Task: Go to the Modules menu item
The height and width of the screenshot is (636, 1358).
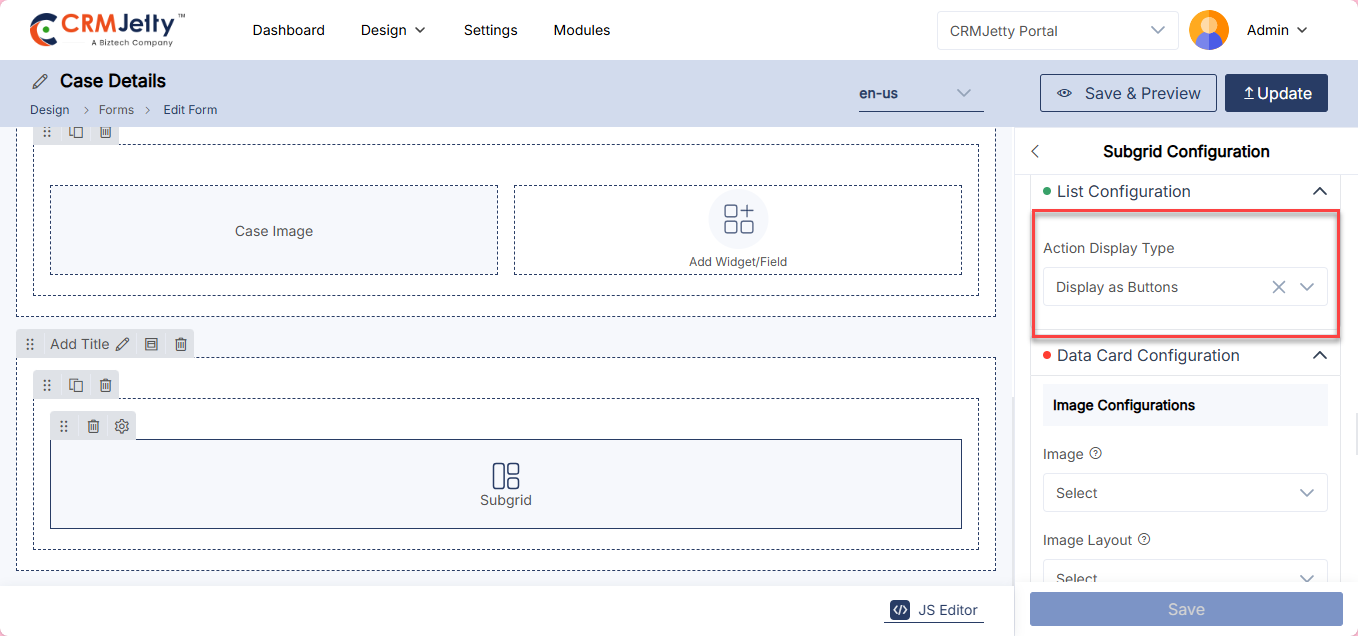Action: coord(581,30)
